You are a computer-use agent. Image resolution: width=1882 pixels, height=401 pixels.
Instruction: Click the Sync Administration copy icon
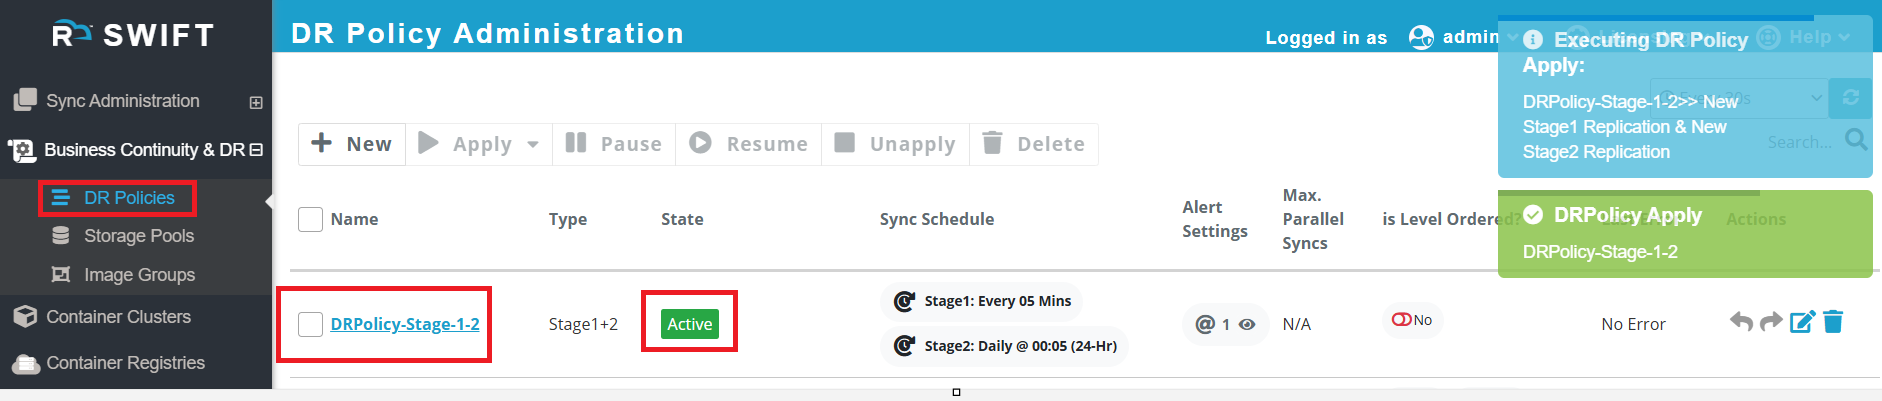pos(24,100)
